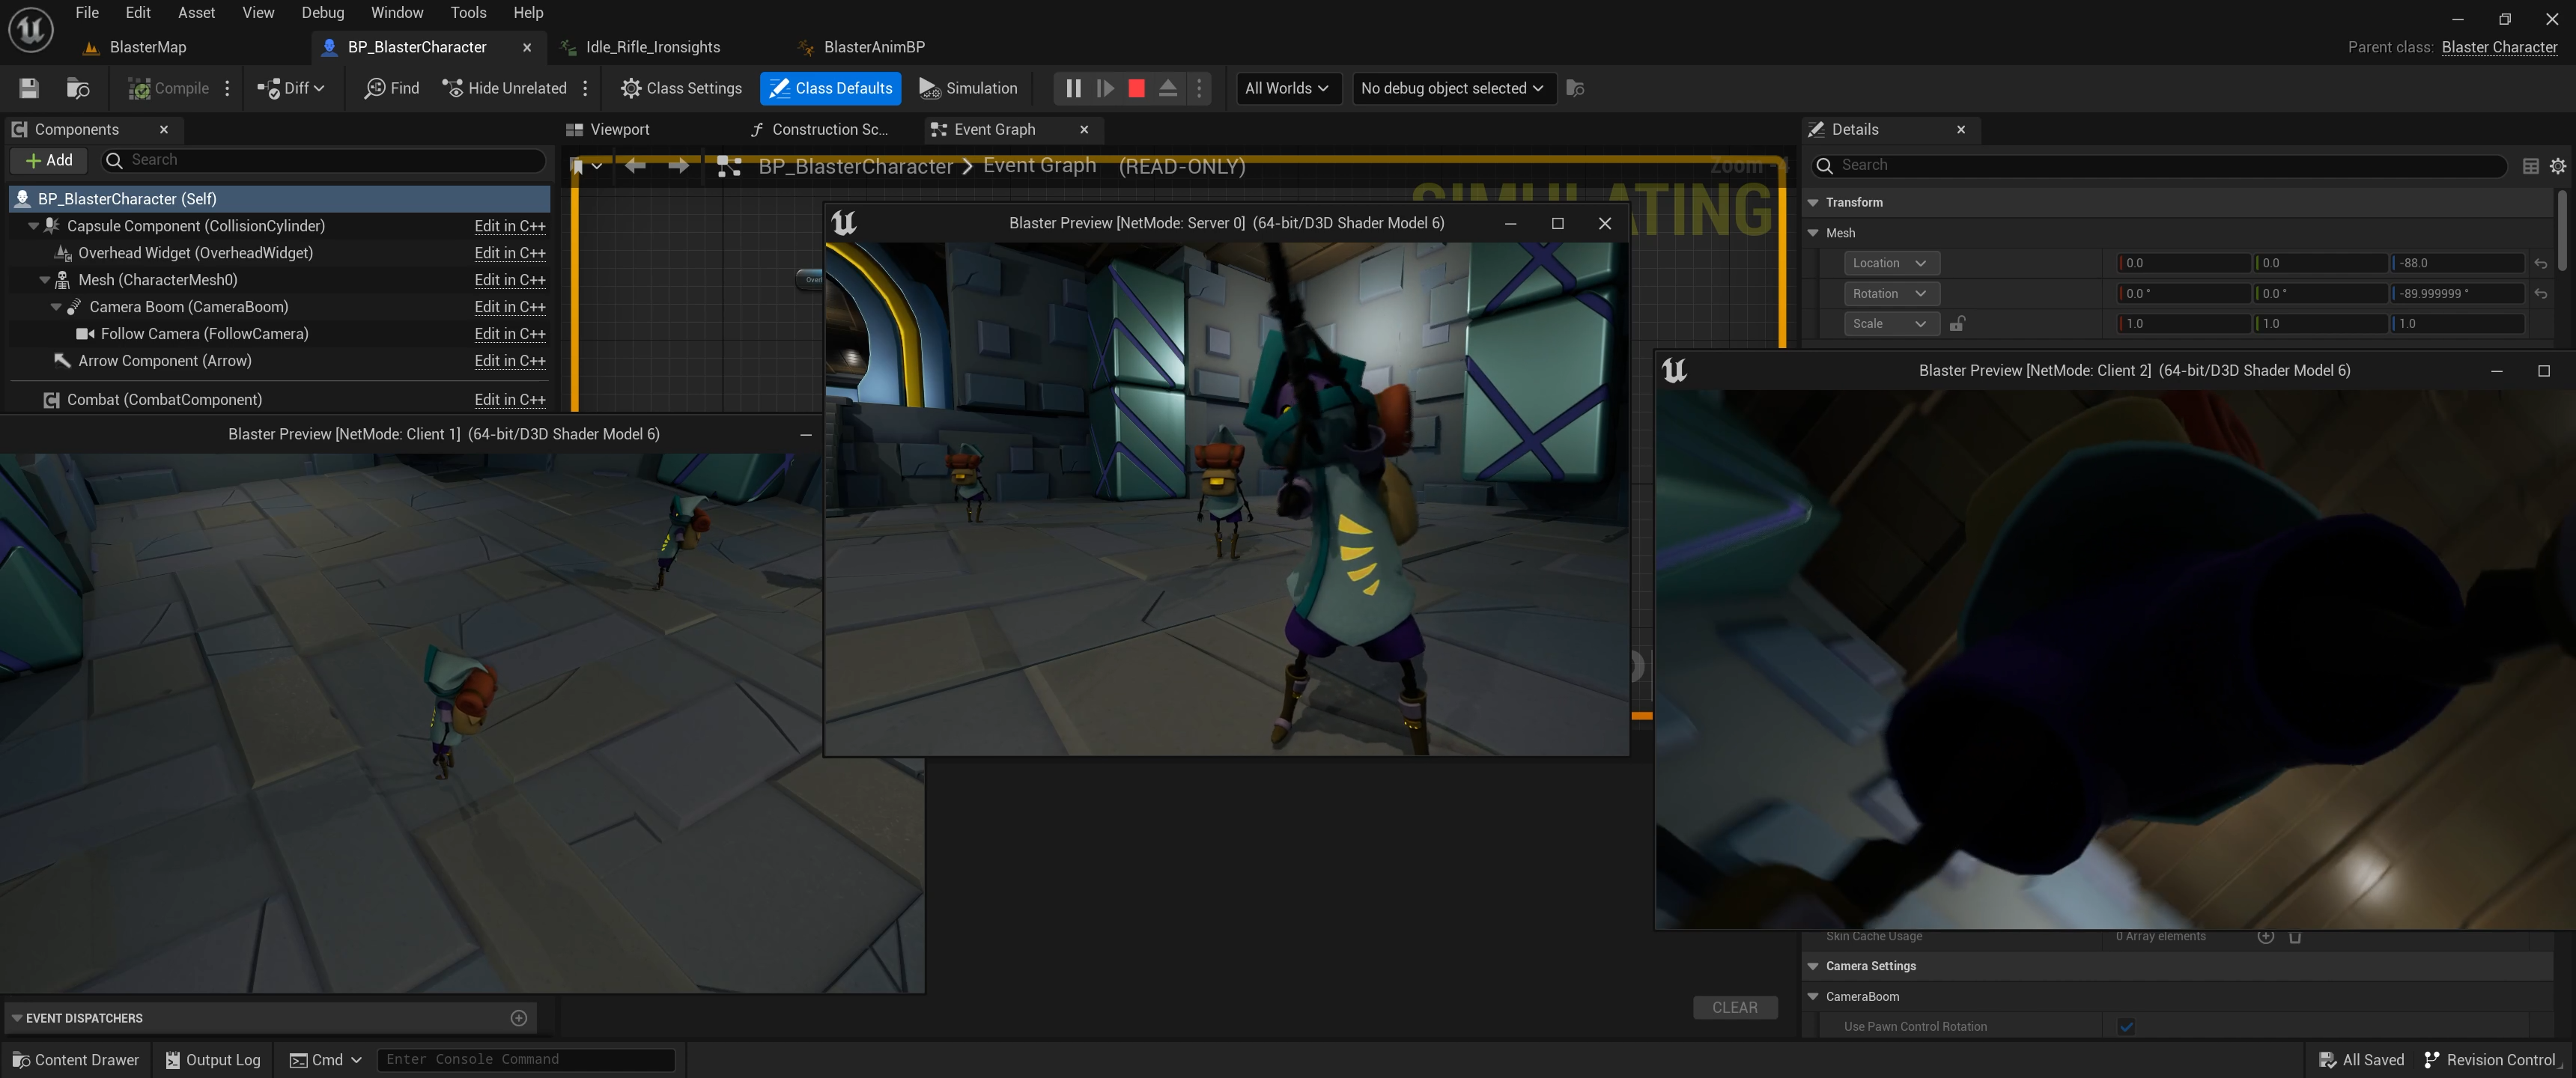2576x1078 pixels.
Task: Open the All Worlds dropdown
Action: (x=1286, y=88)
